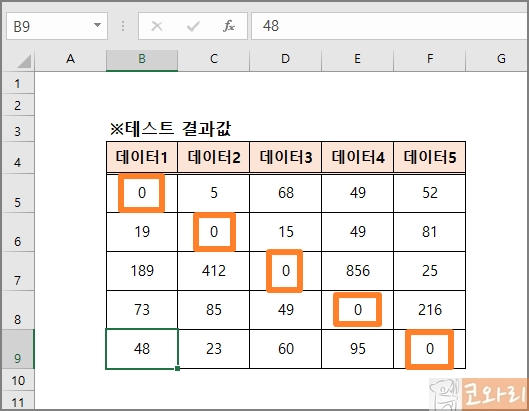The image size is (529, 411).
Task: Click the 0 cell under 데이터1
Action: pos(142,193)
